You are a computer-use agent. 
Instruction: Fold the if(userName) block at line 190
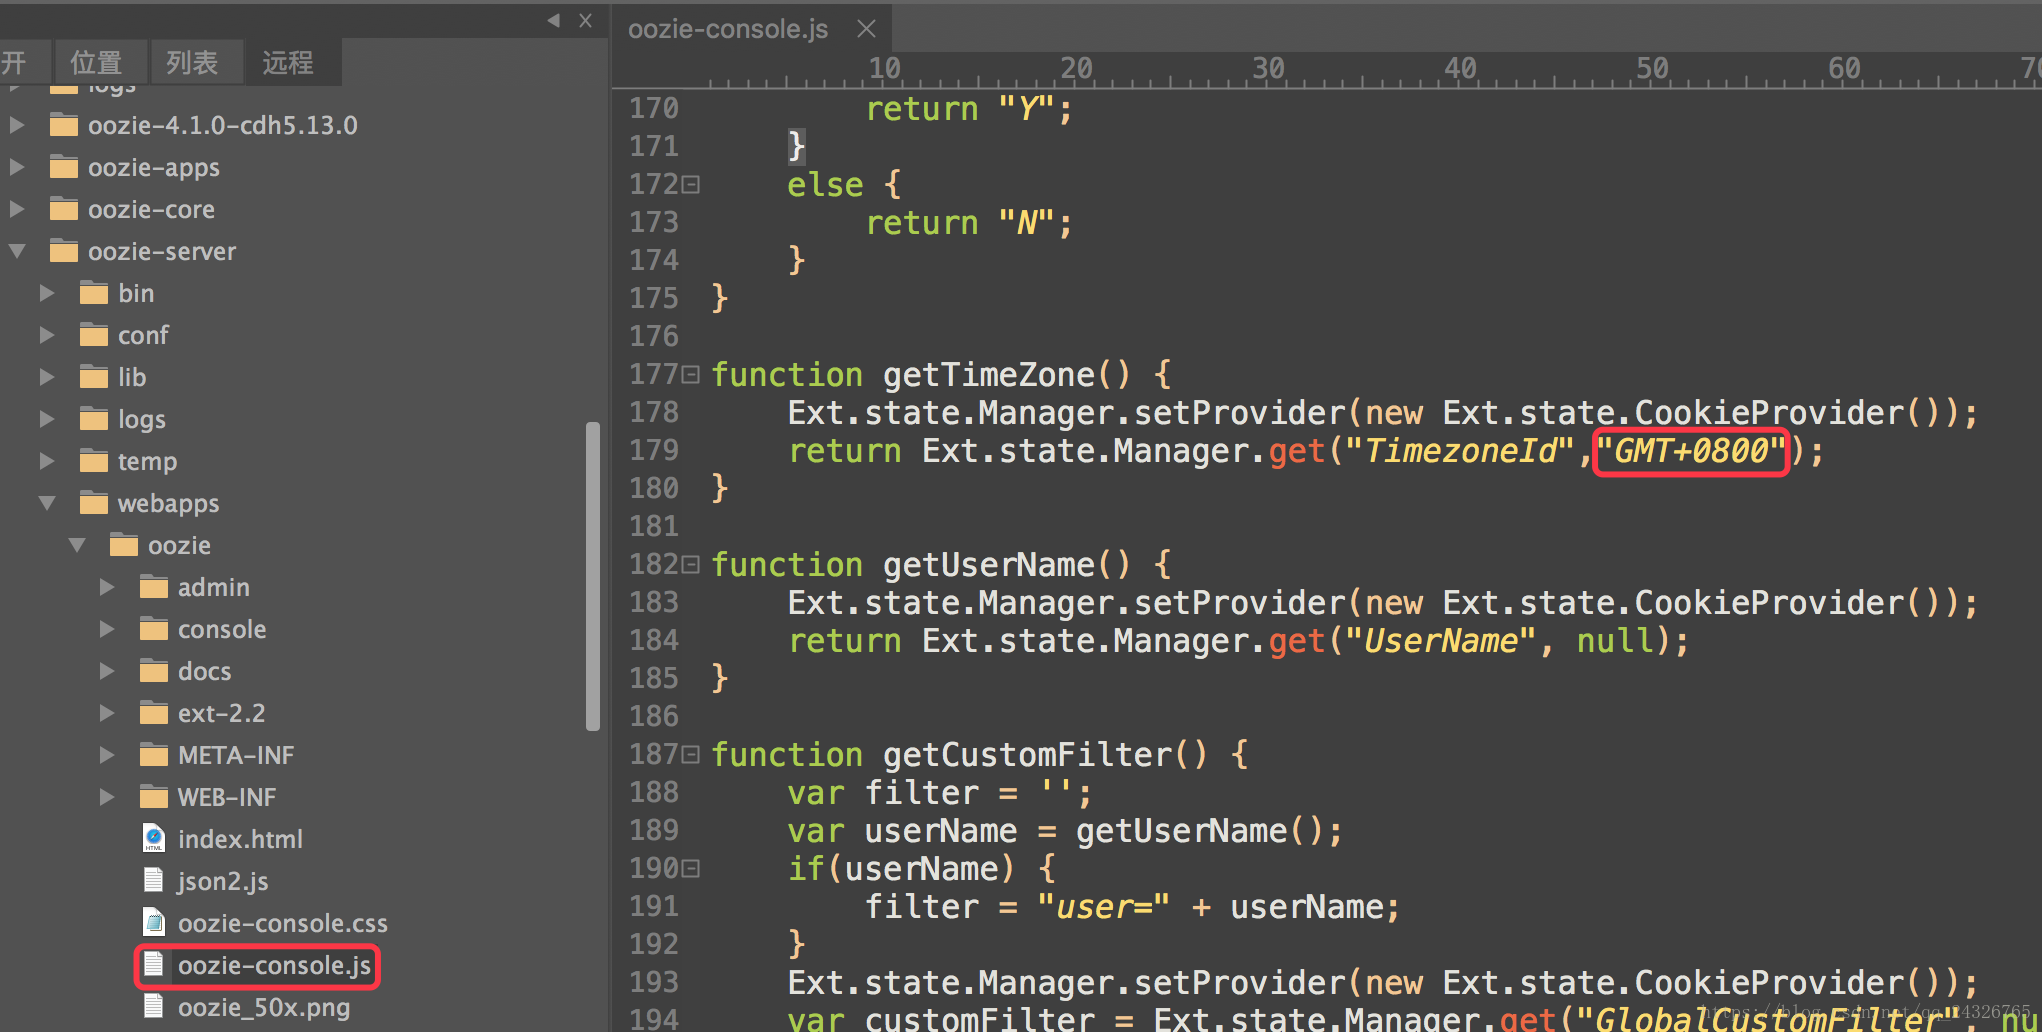pyautogui.click(x=691, y=869)
